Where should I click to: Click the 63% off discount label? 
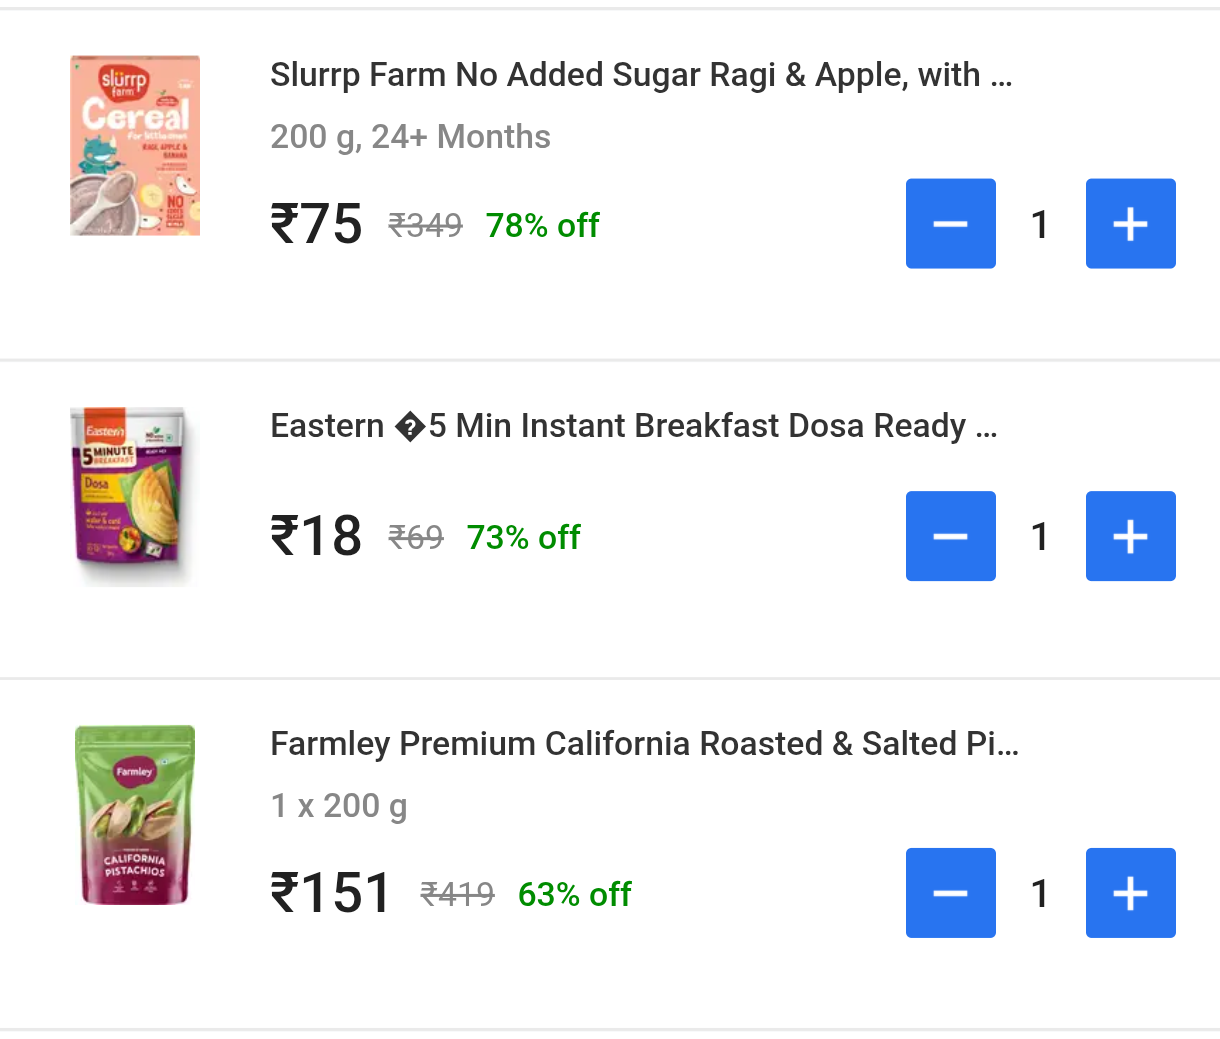(574, 894)
